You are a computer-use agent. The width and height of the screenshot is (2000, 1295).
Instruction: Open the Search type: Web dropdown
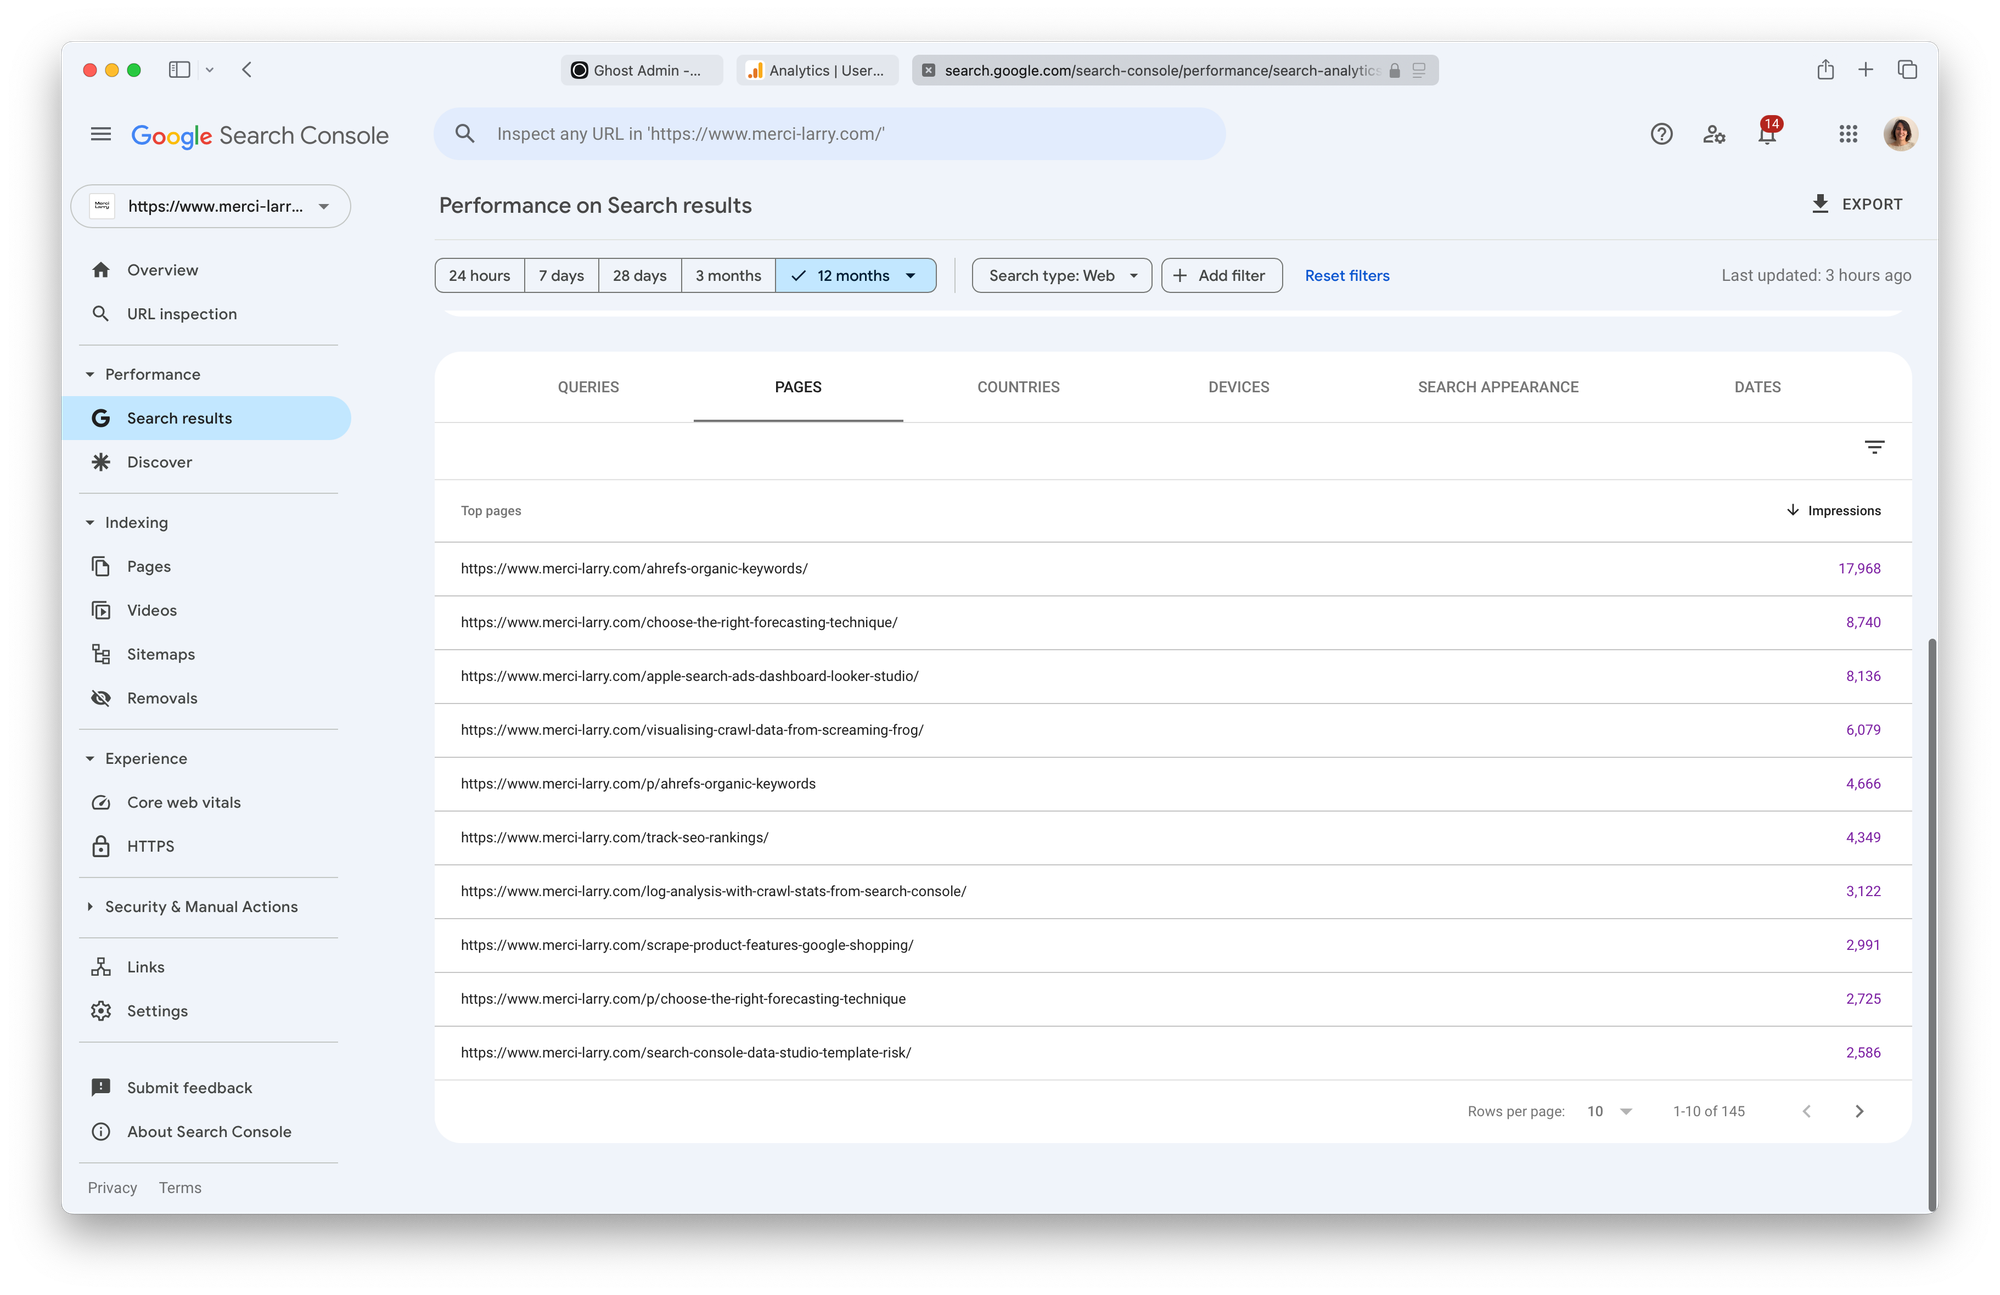point(1061,275)
